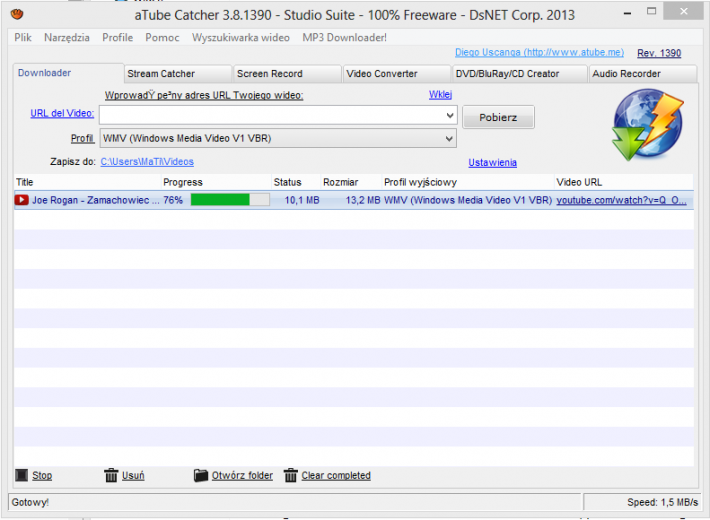Click the Profil label link
The image size is (710, 520).
click(82, 138)
